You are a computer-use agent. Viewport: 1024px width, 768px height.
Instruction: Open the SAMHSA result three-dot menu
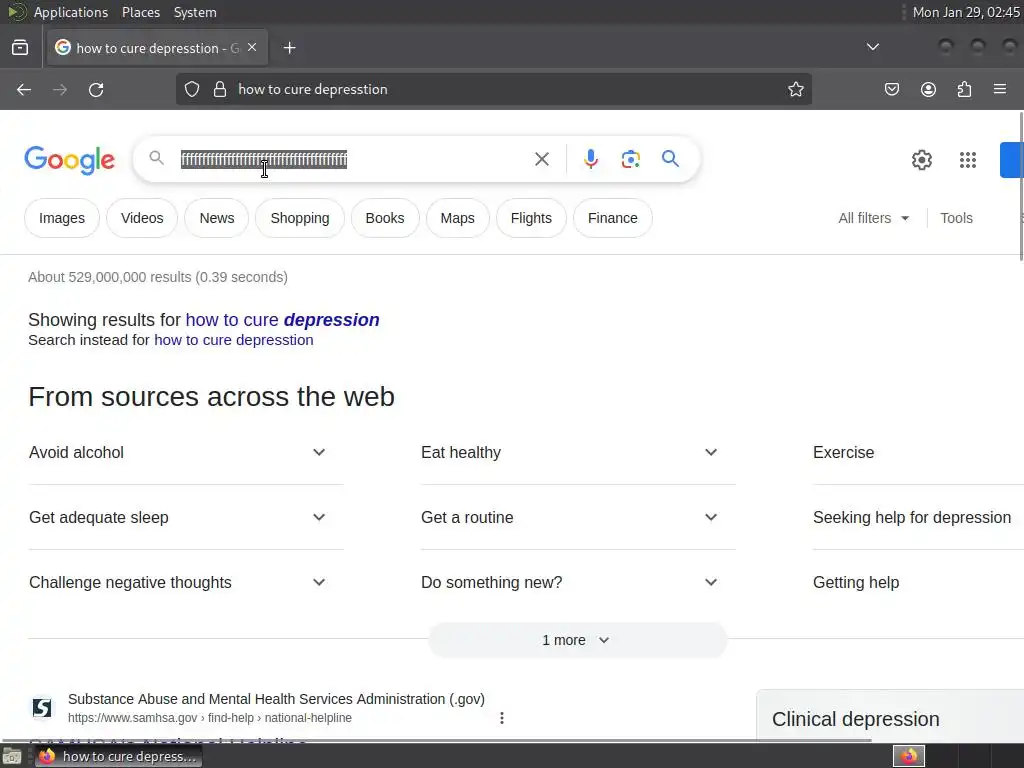tap(502, 718)
